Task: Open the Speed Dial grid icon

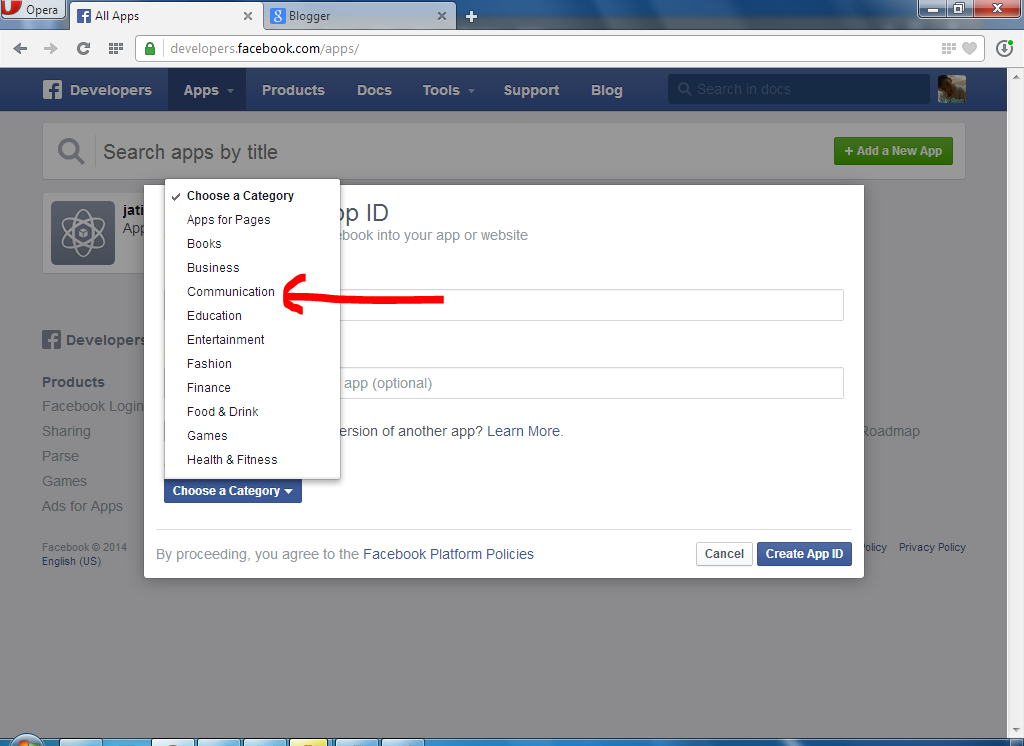Action: tap(116, 48)
